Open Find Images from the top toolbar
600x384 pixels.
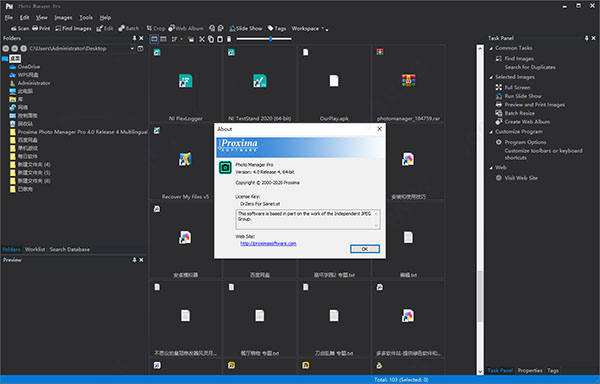[73, 28]
